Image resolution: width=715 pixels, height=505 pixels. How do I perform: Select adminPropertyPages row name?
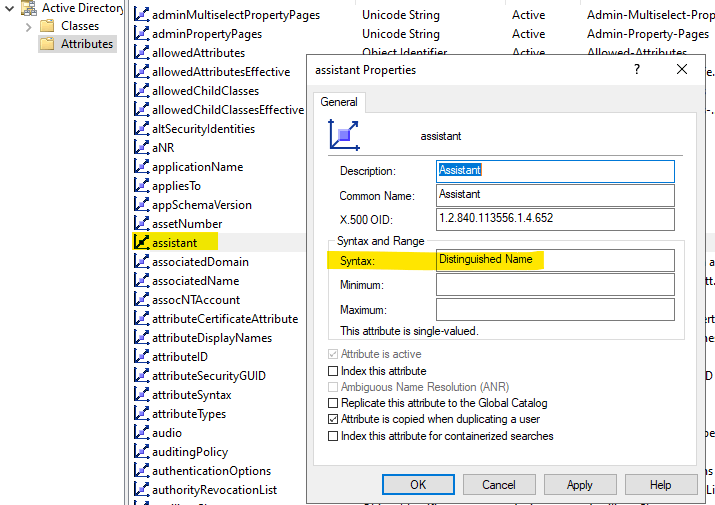[x=207, y=34]
